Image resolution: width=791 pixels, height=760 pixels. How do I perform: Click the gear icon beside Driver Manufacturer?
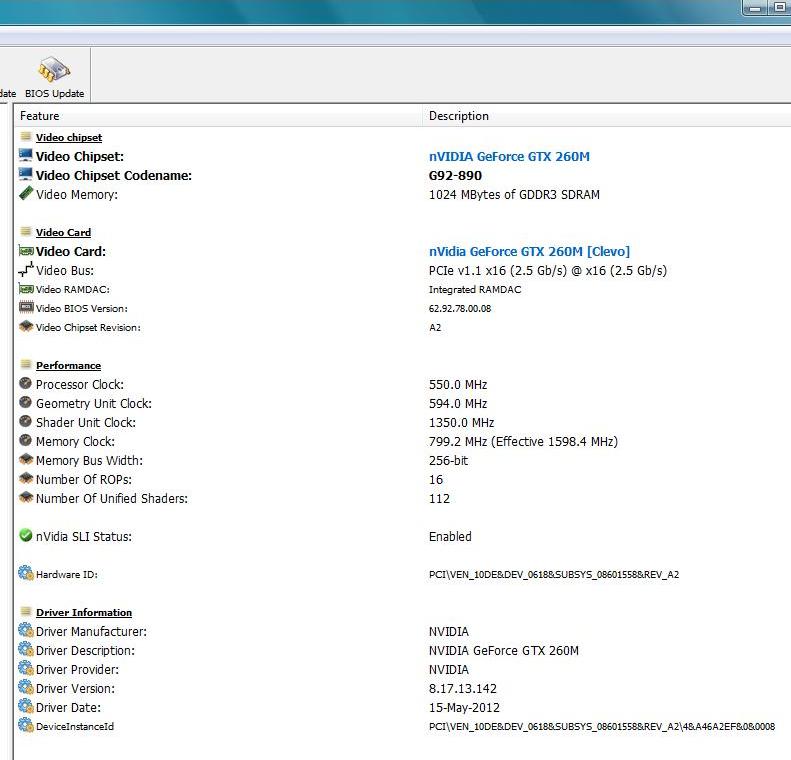coord(26,630)
